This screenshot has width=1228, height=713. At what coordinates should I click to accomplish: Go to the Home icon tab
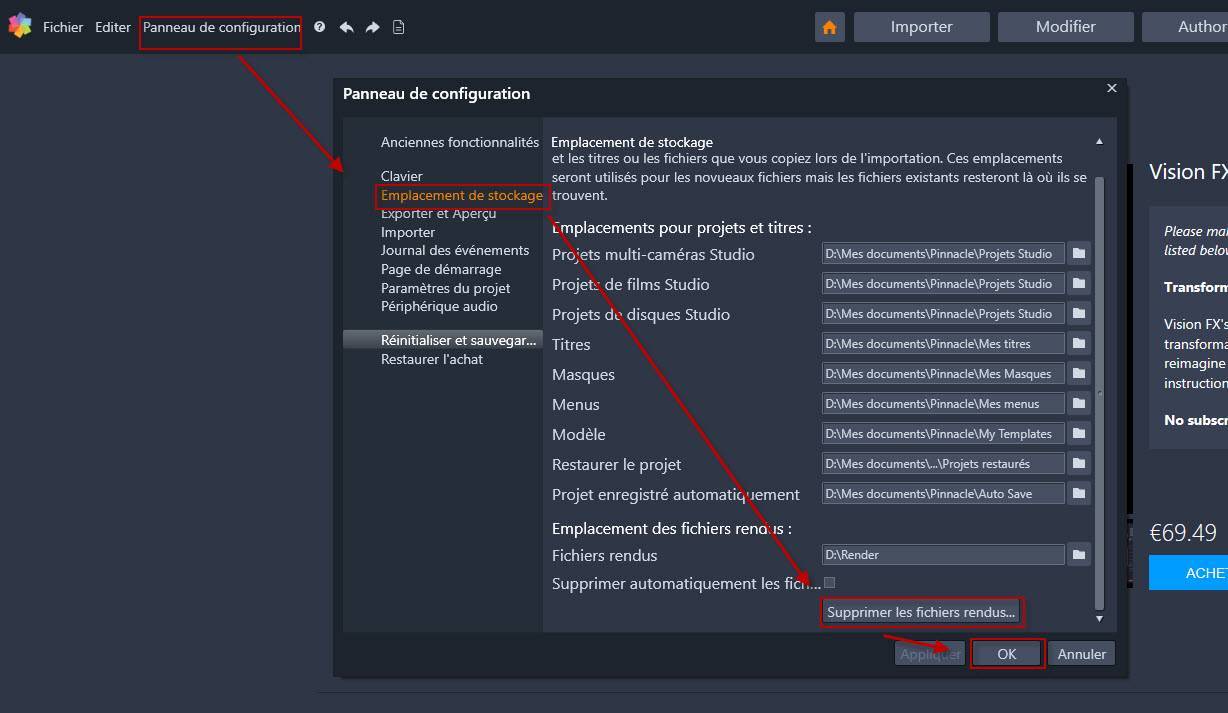click(829, 27)
